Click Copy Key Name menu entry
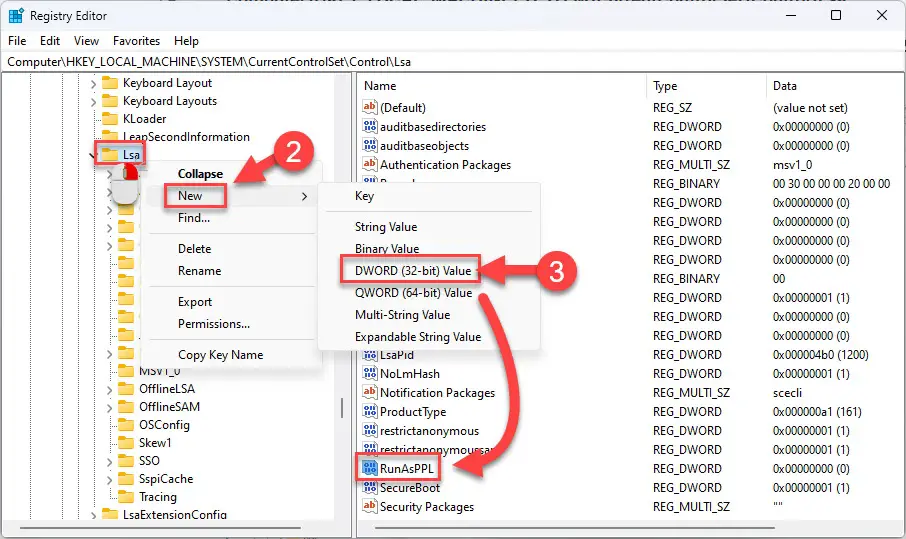906x539 pixels. click(x=220, y=355)
